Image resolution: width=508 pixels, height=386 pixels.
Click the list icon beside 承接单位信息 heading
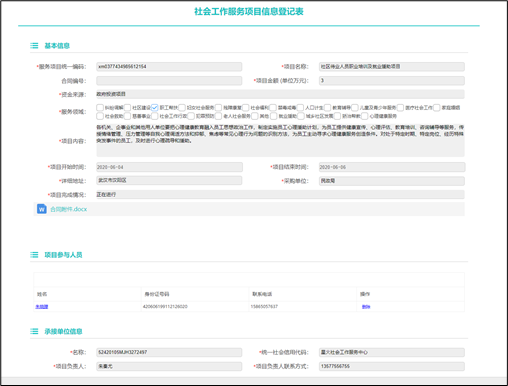34,331
